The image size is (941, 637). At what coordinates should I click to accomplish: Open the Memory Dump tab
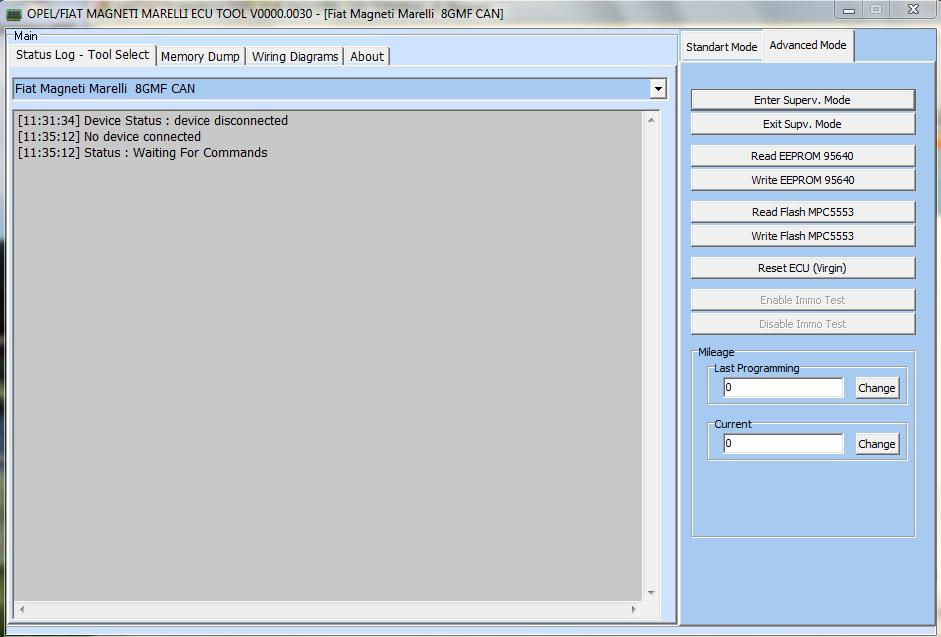(x=200, y=56)
